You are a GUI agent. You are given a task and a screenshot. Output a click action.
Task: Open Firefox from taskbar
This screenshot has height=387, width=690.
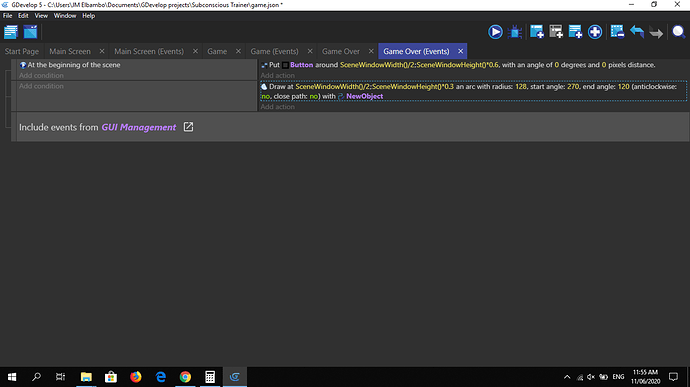136,377
